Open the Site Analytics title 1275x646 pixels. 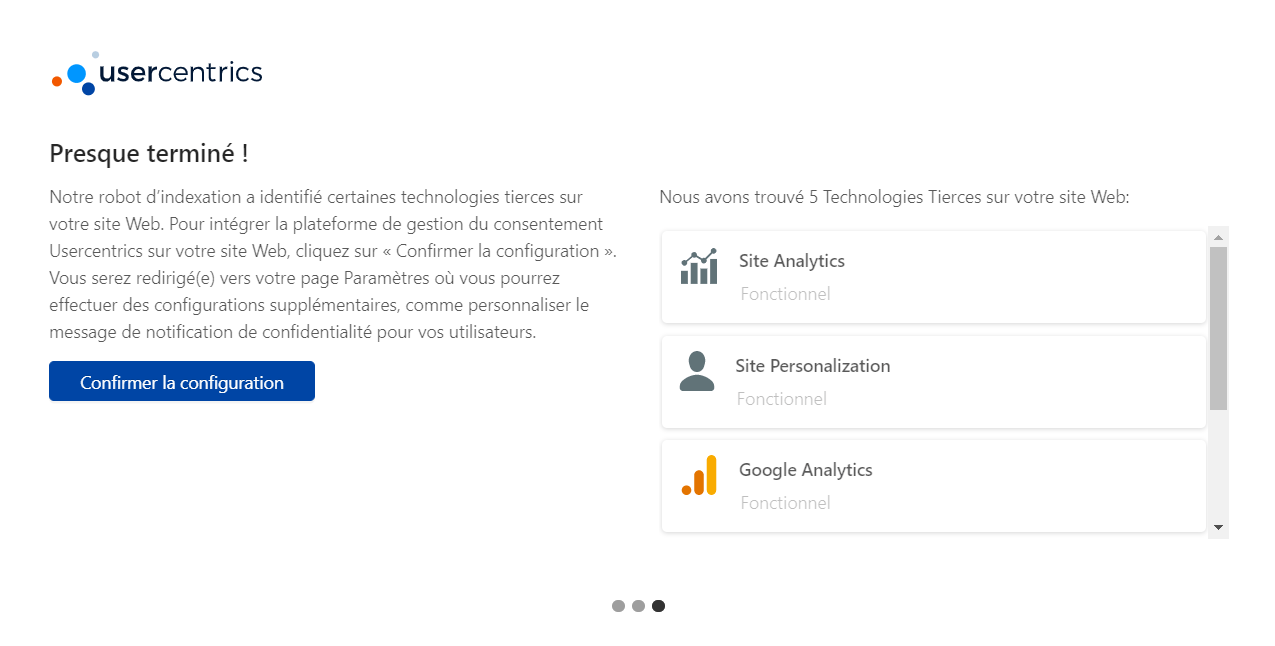792,261
